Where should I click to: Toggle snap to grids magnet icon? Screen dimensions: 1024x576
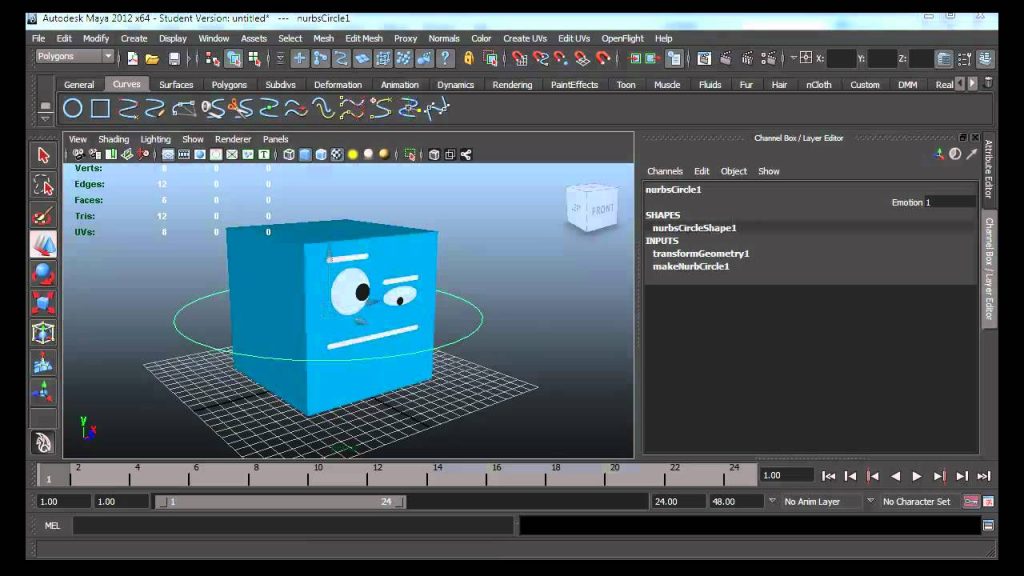pos(520,59)
